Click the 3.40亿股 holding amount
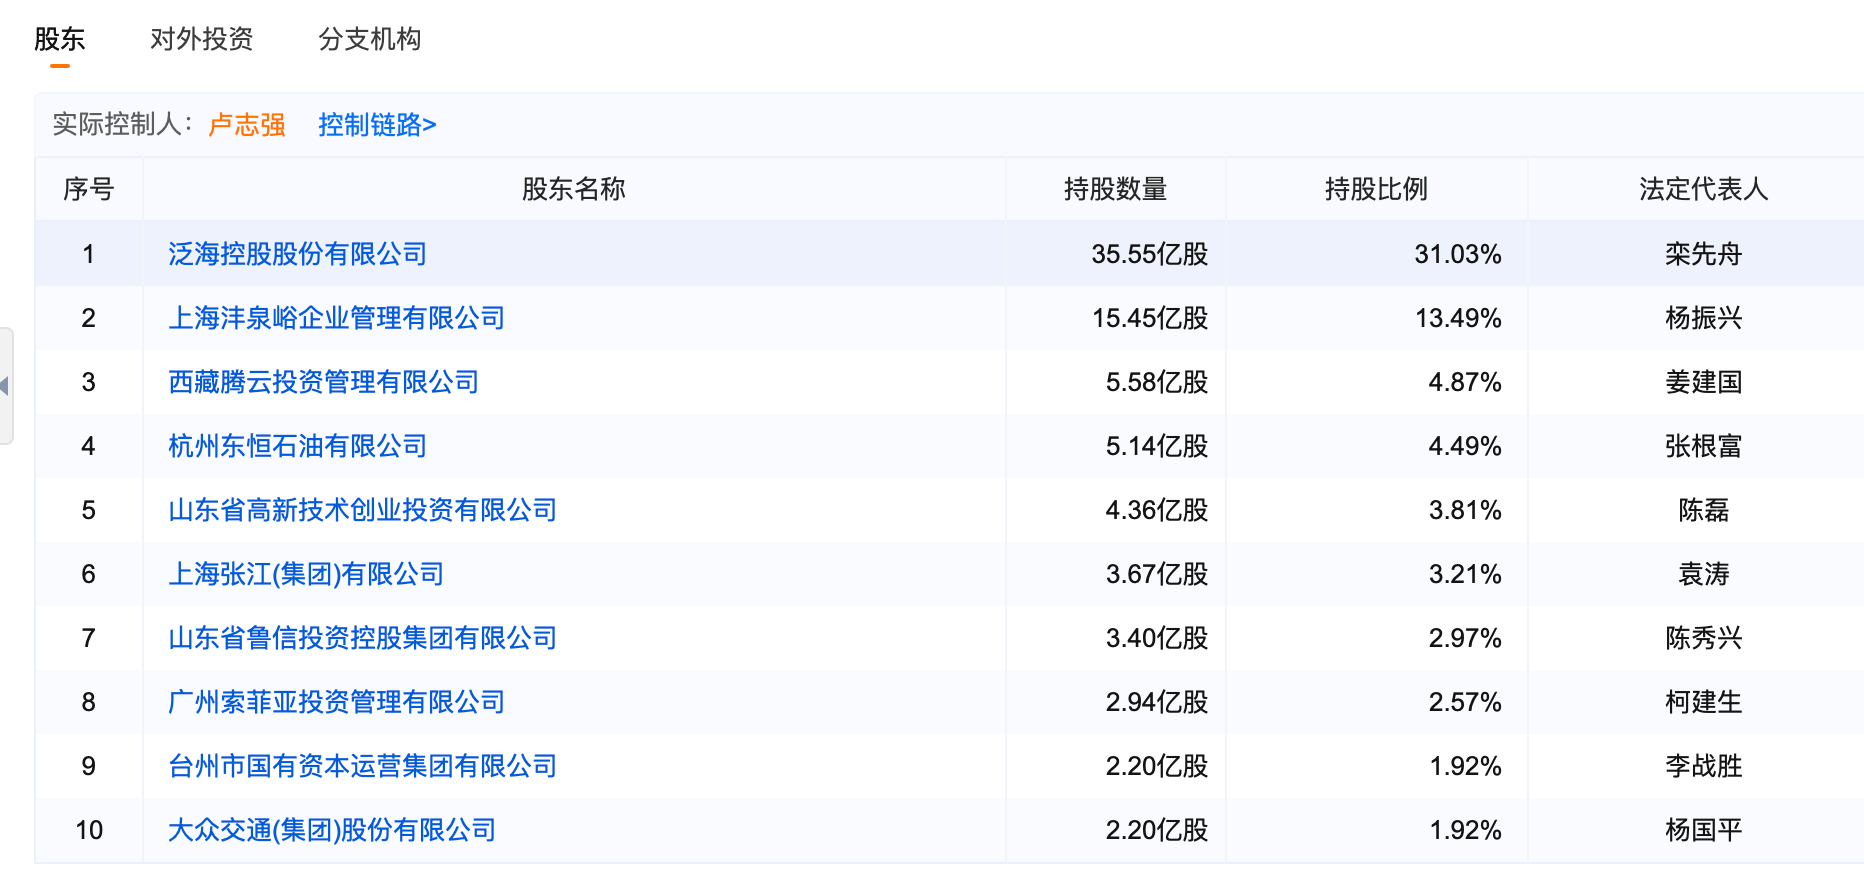 point(1157,638)
